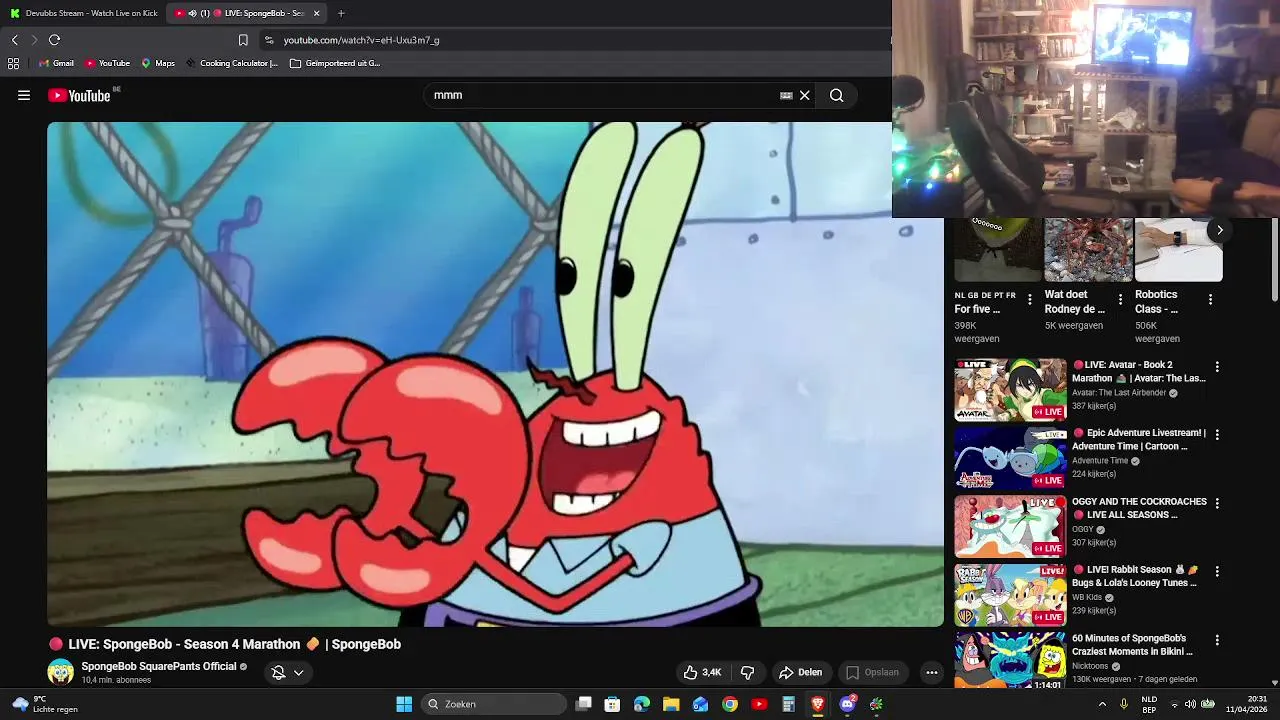Open the Cooking Calculator bookmark
The height and width of the screenshot is (720, 1280).
[232, 63]
